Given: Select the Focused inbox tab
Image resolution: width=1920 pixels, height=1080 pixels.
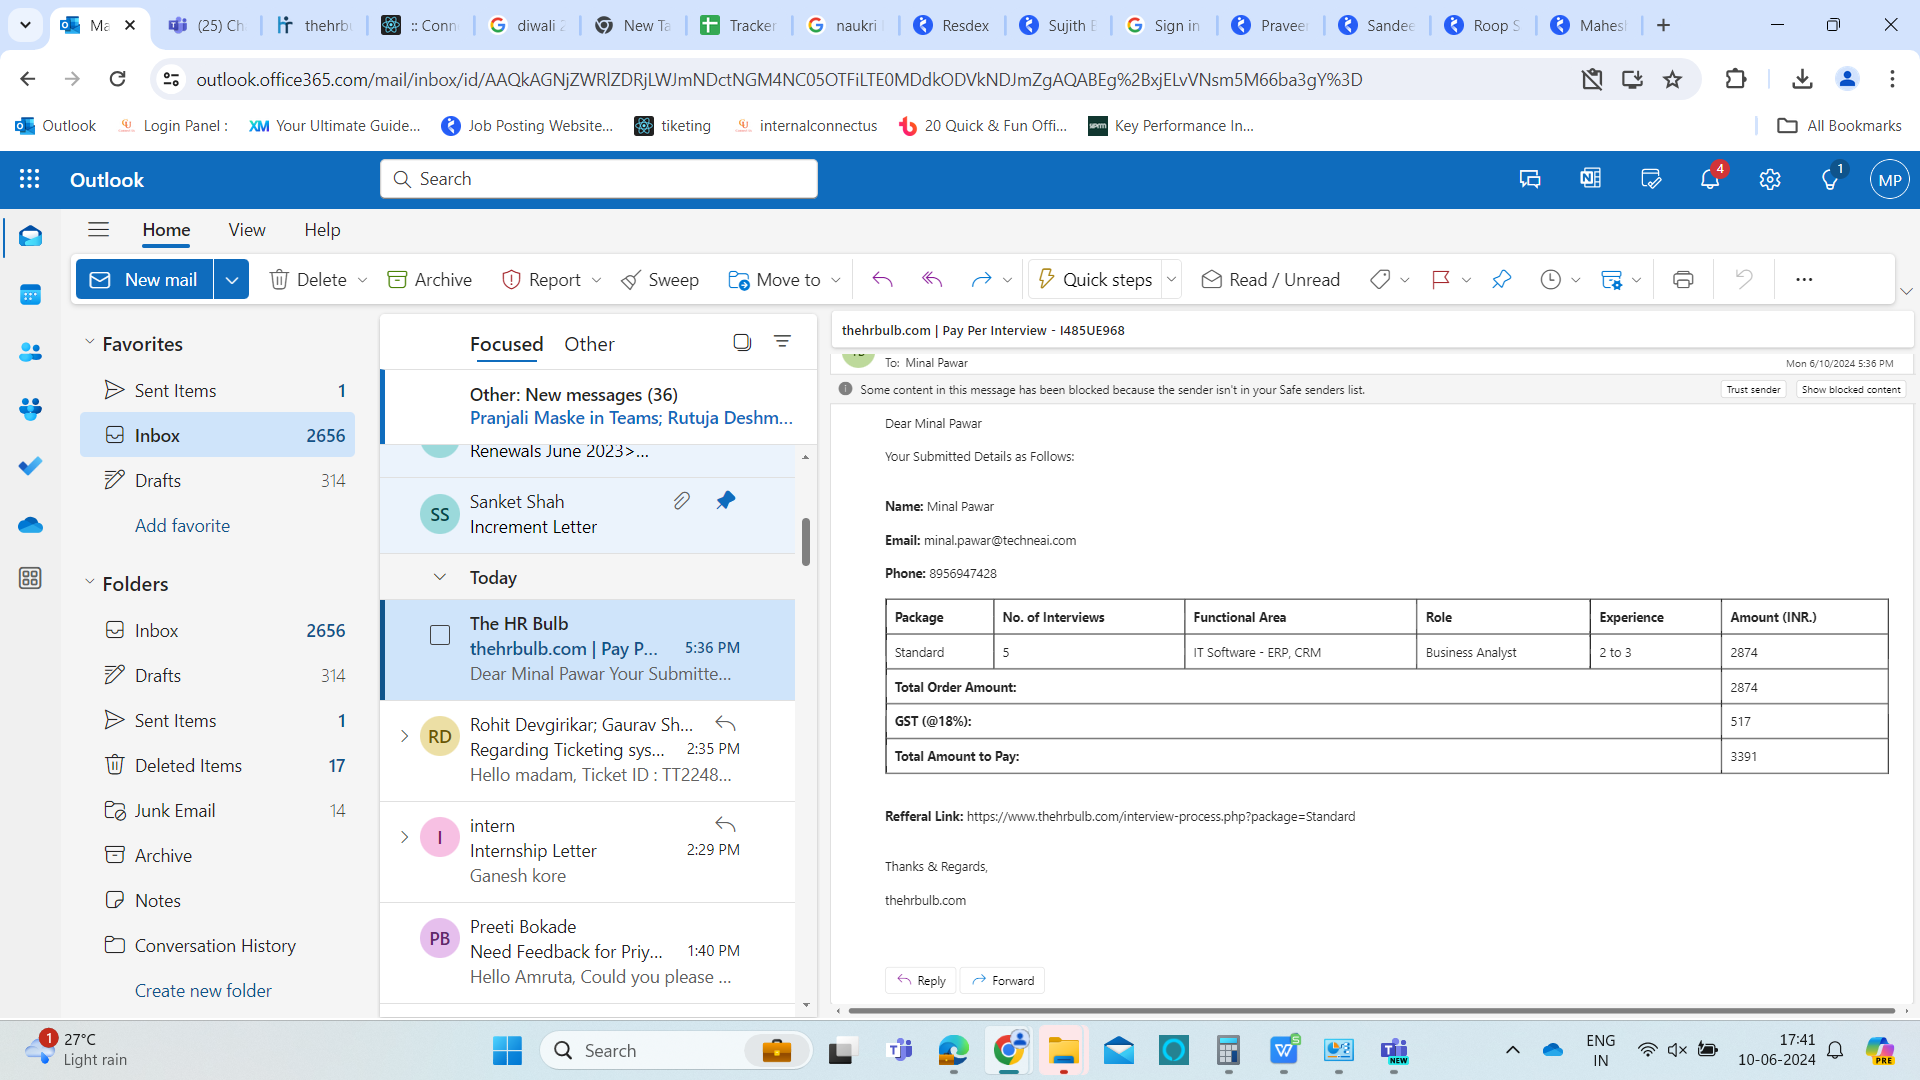Looking at the screenshot, I should 507,344.
